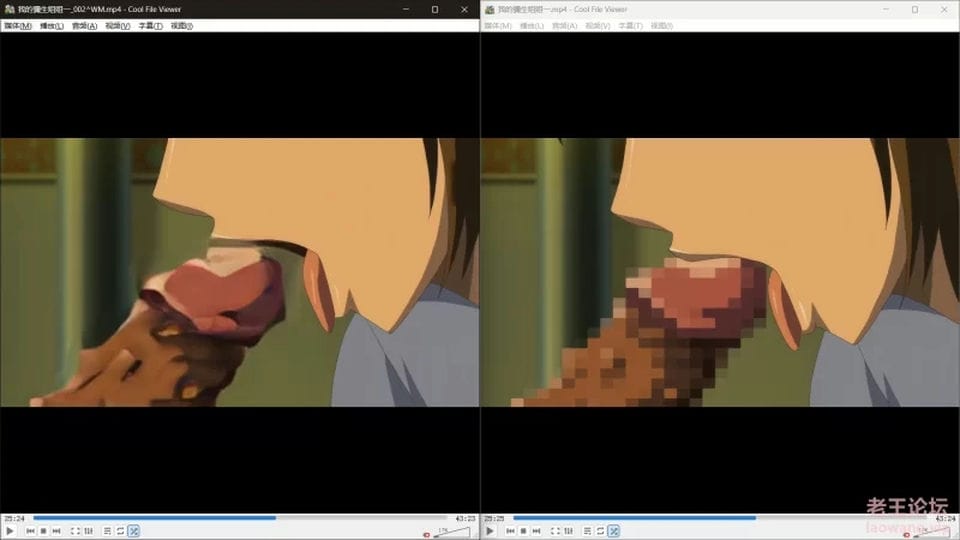The image size is (960, 540).
Task: Open the 视频(V) menu in the left window
Action: (118, 26)
